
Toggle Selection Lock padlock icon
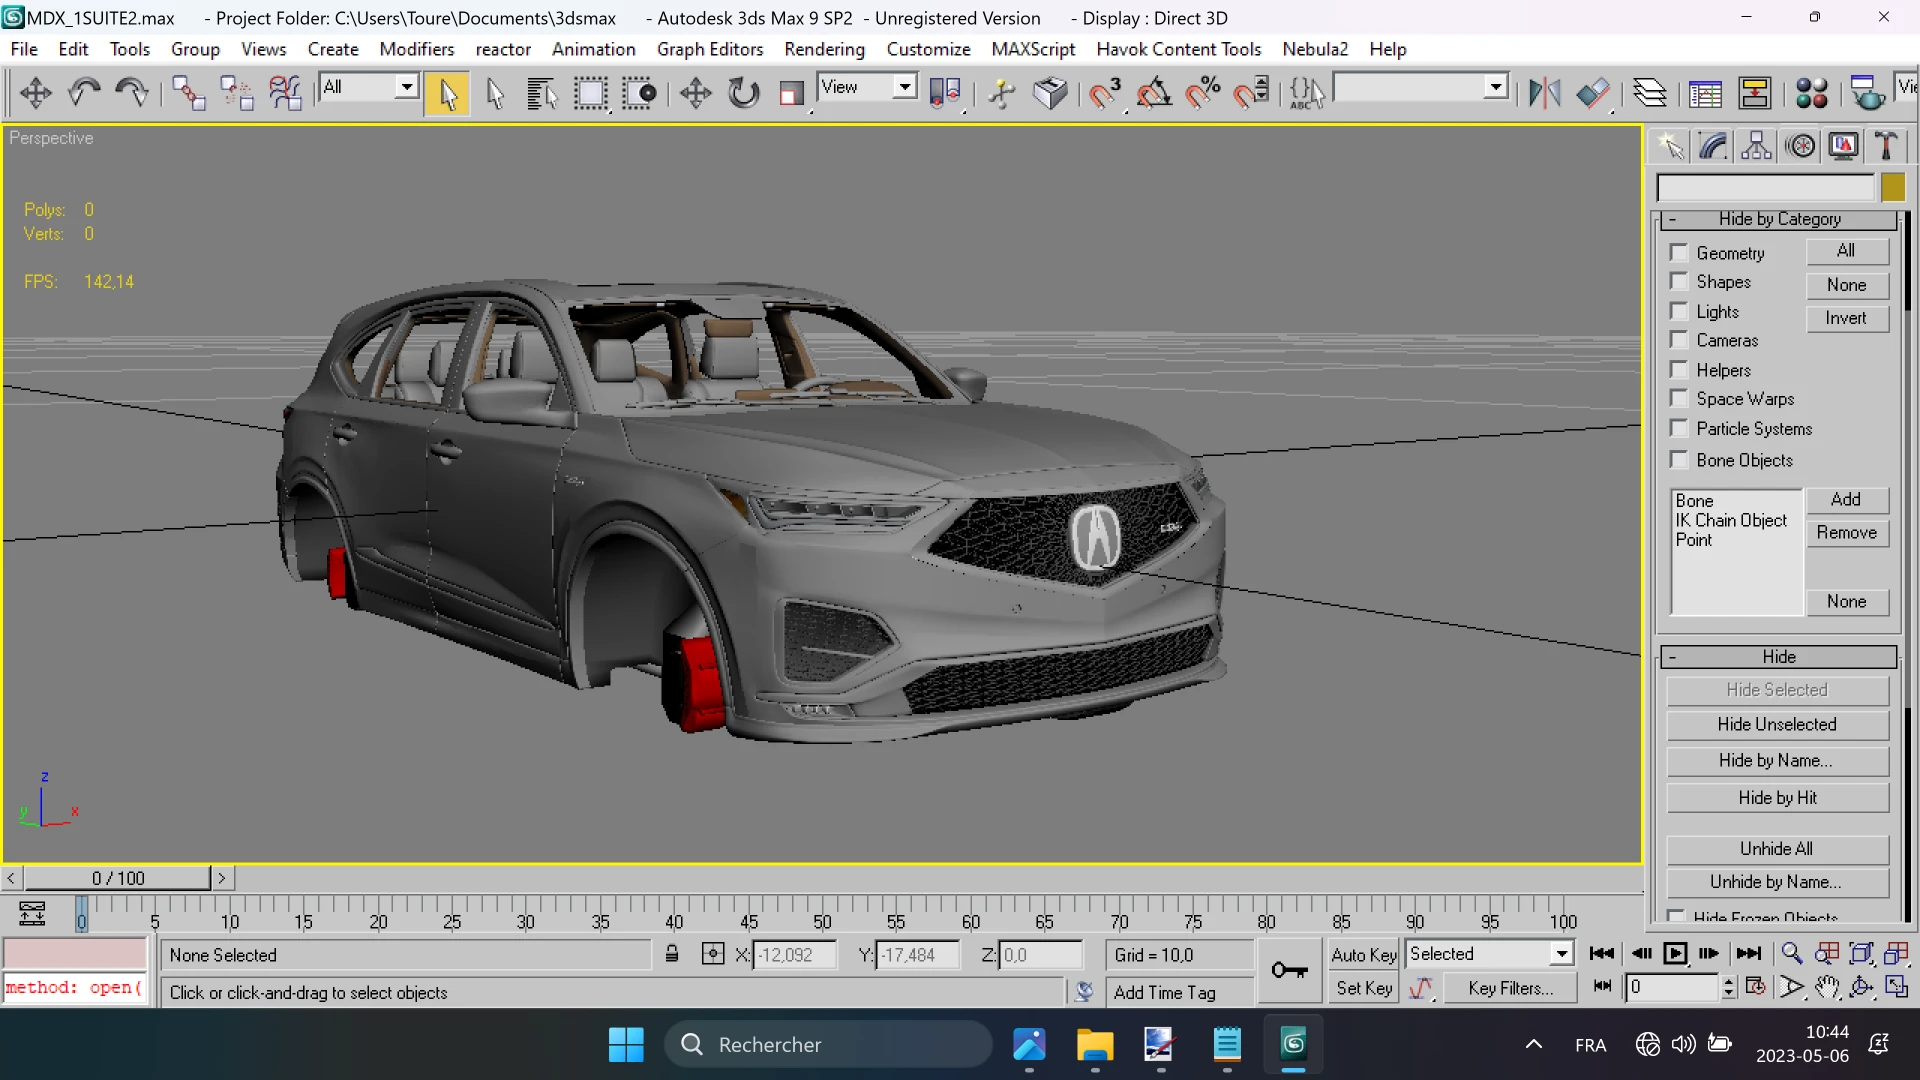click(x=672, y=954)
